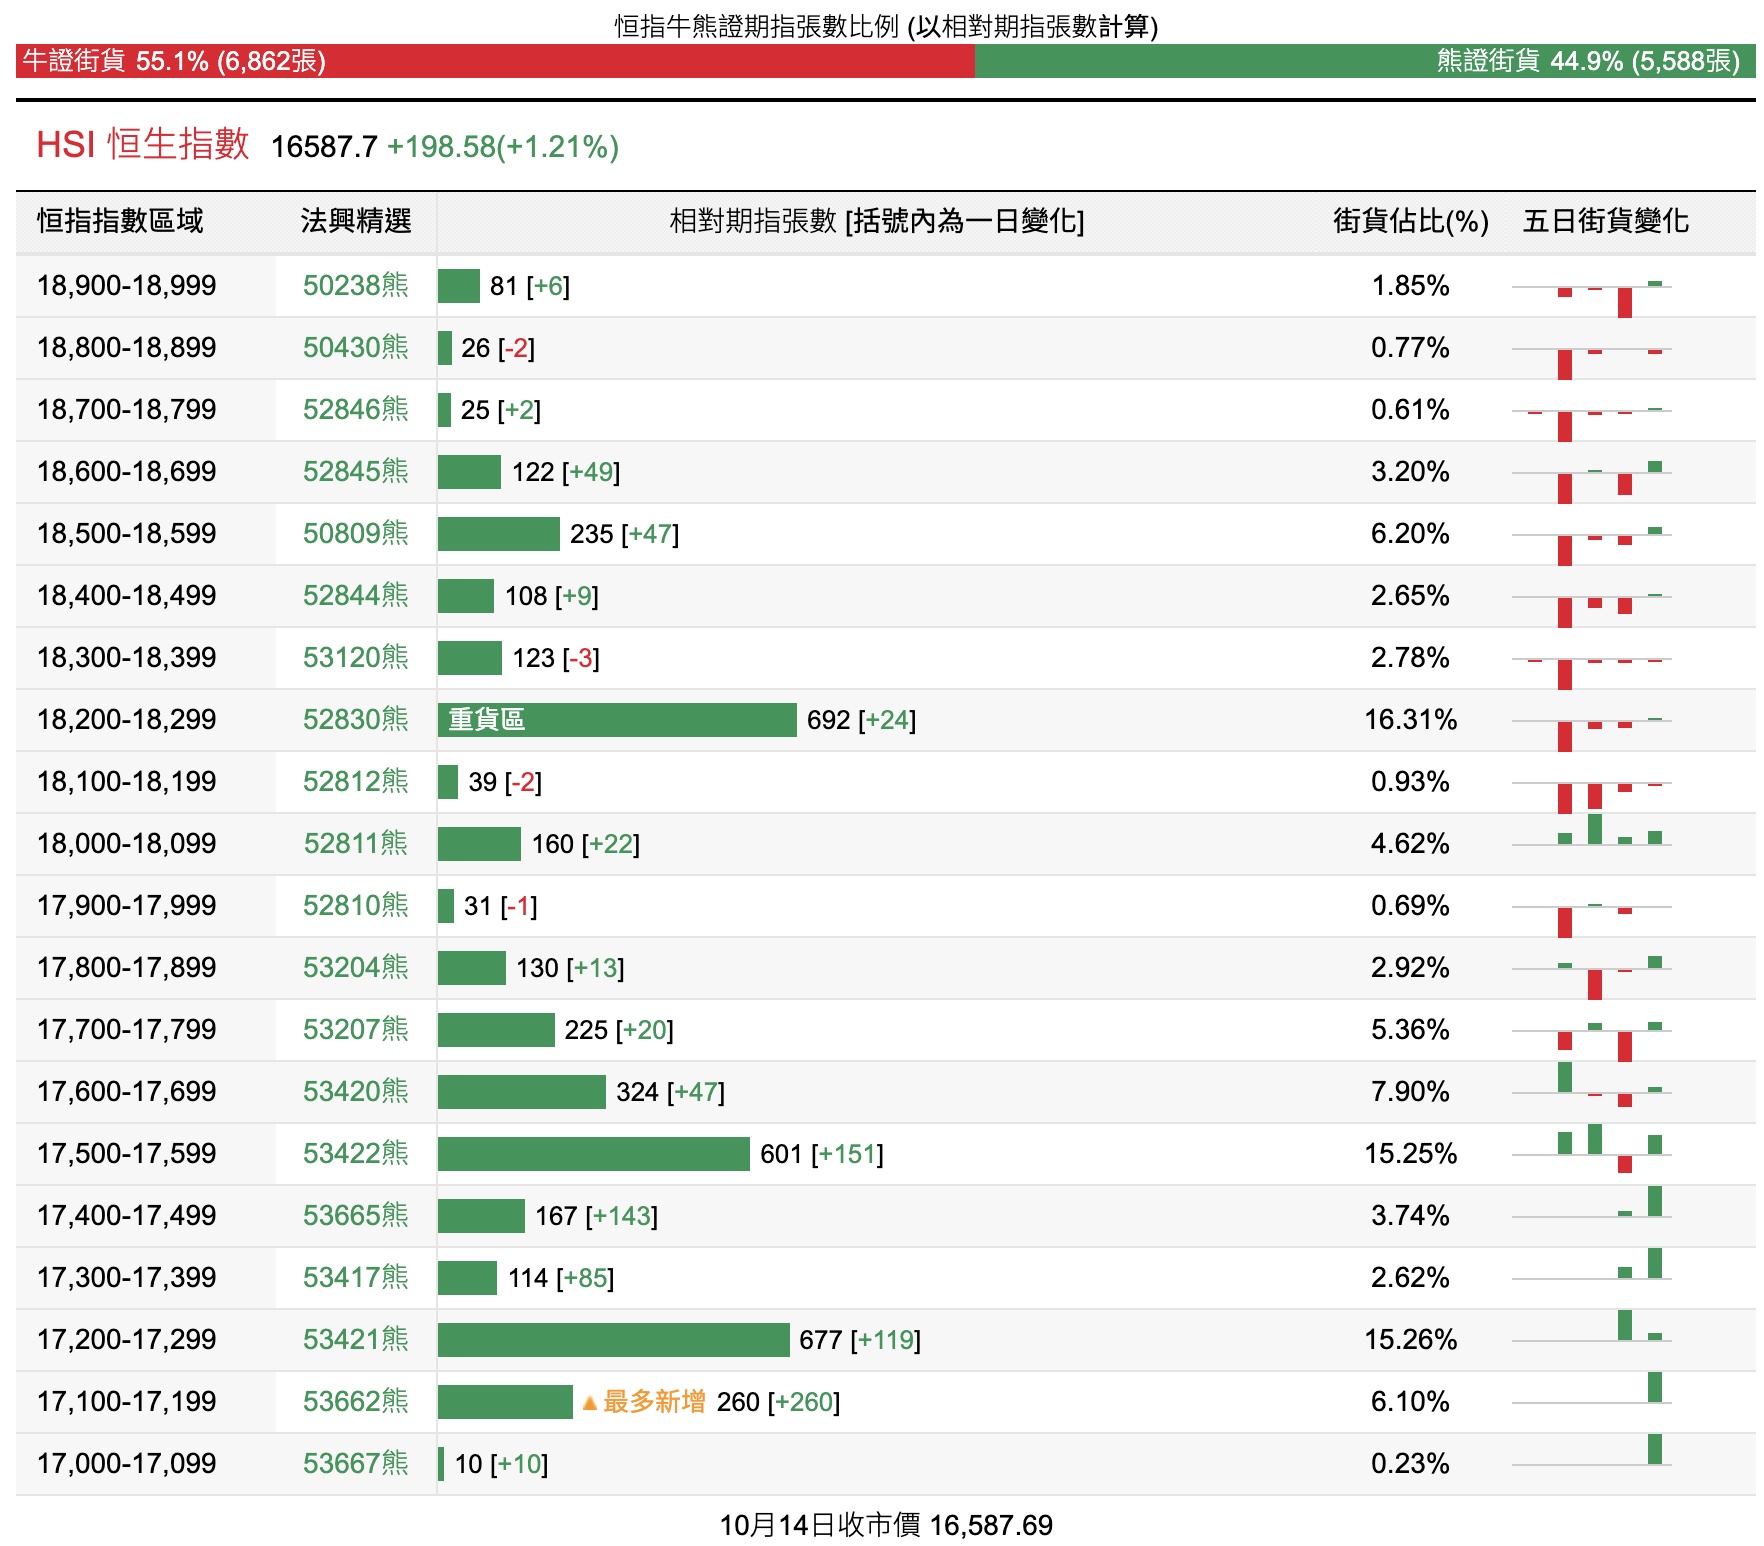This screenshot has height=1546, width=1764.
Task: Click the 53662熊 warrant code
Action: [355, 1402]
